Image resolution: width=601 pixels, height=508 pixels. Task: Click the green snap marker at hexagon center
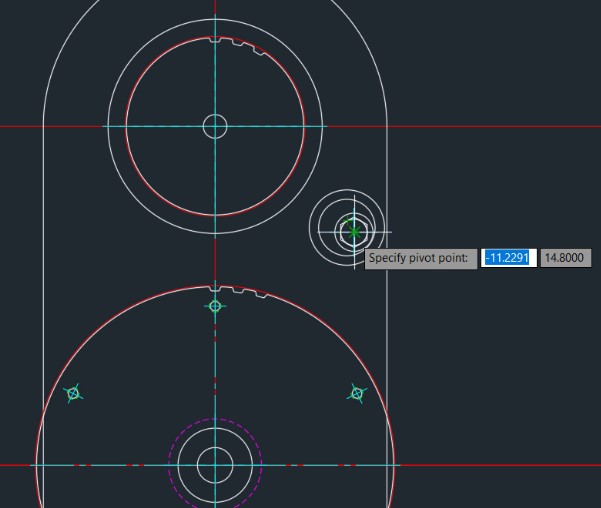pyautogui.click(x=354, y=232)
